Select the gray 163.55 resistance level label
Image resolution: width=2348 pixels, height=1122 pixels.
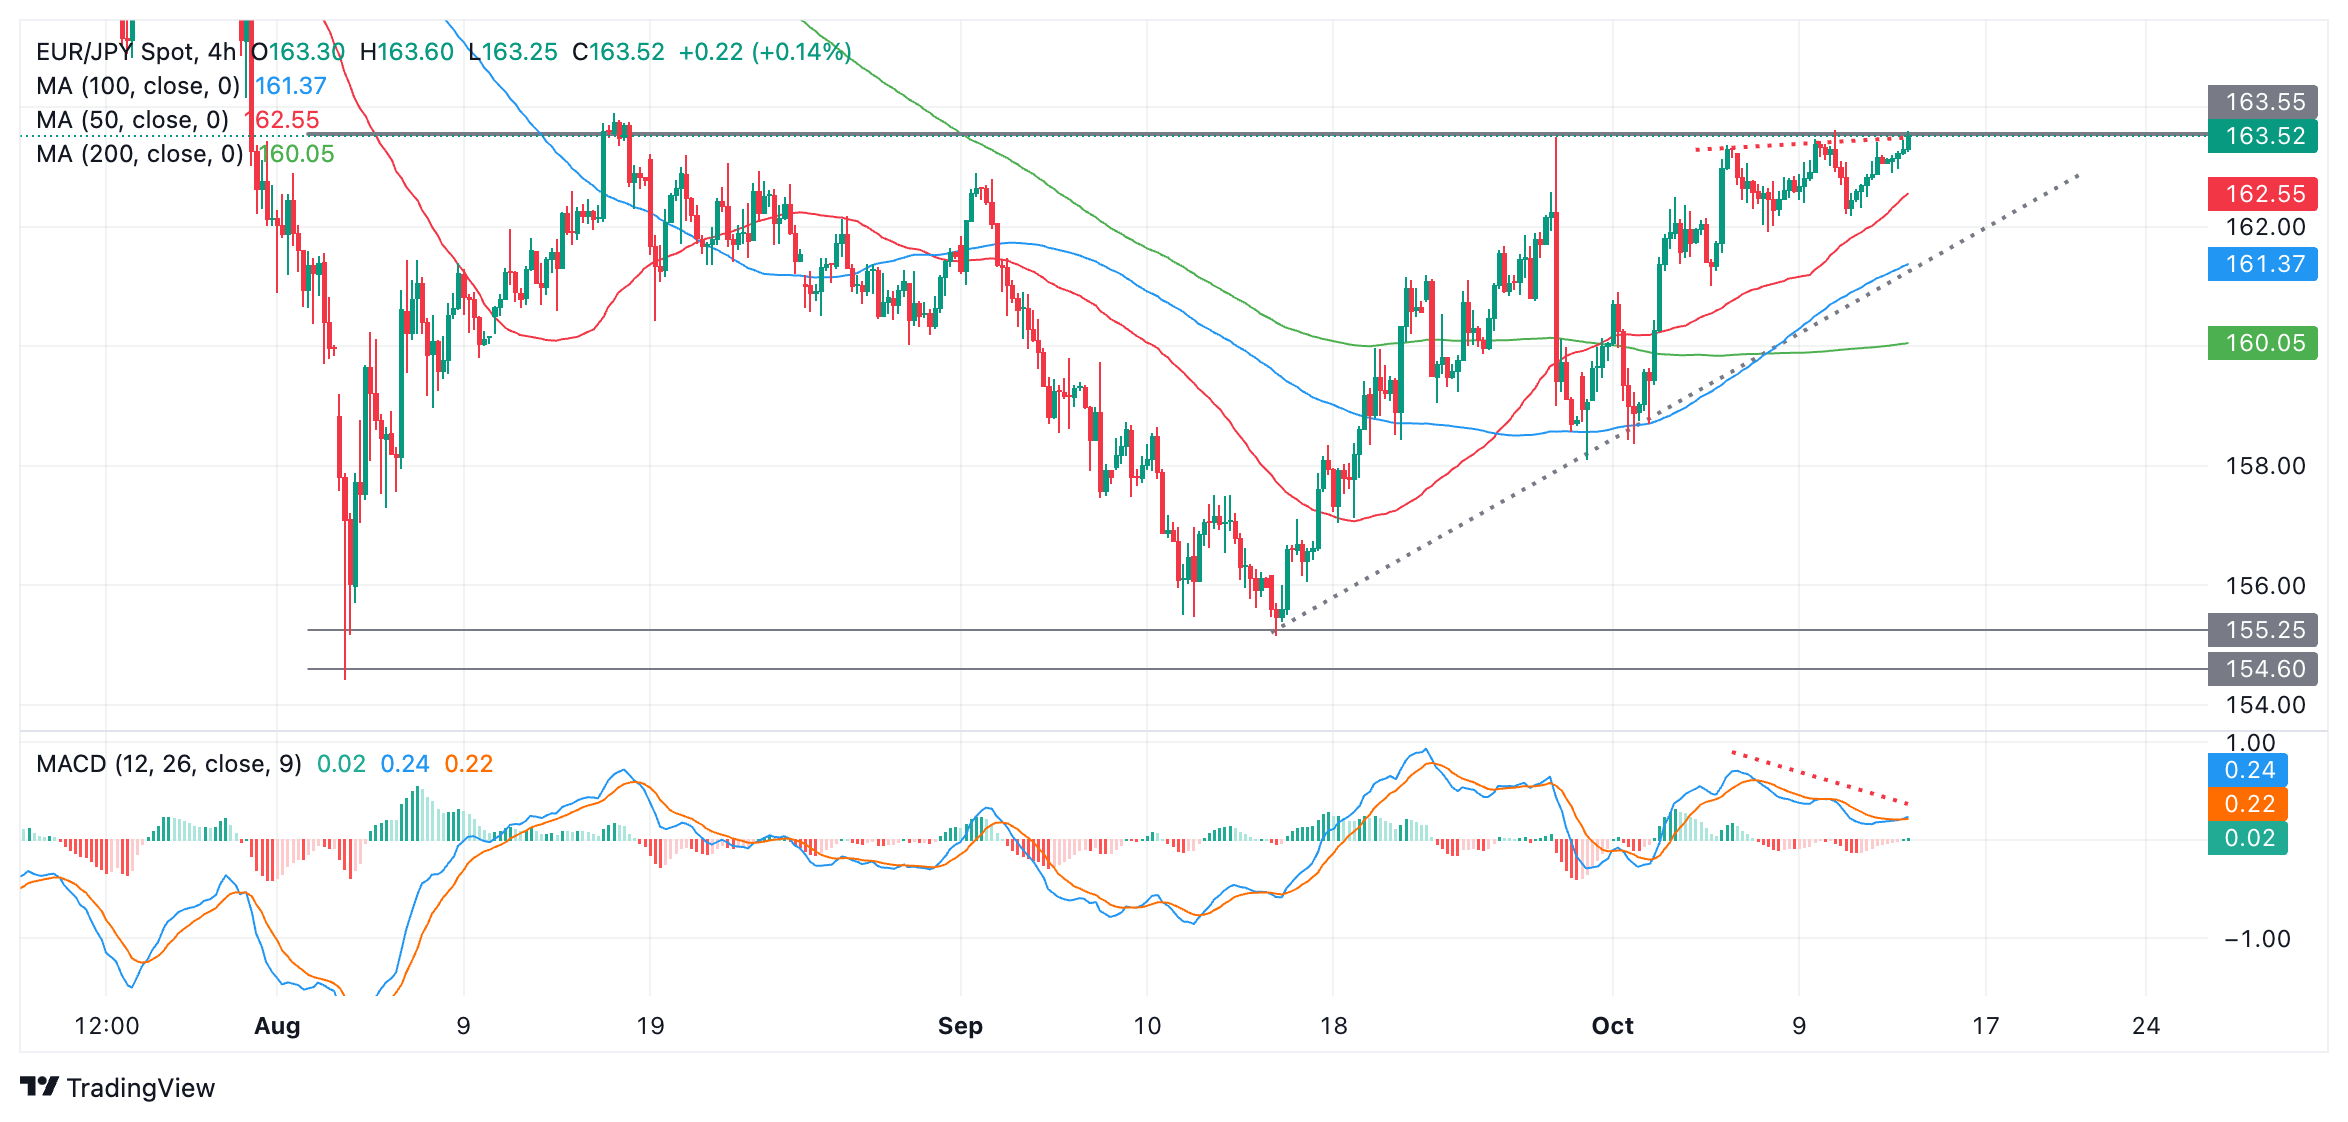point(2262,102)
